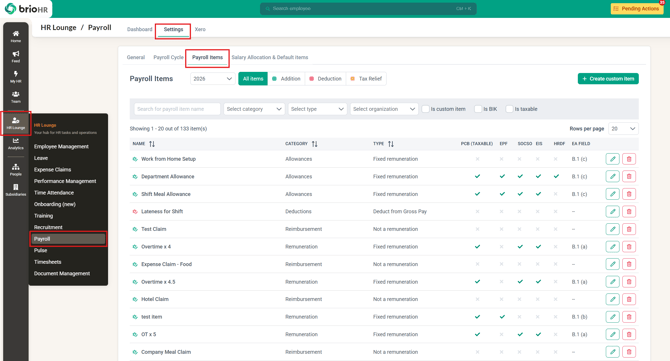
Task: Open the Subsidiaries building icon
Action: [x=16, y=190]
